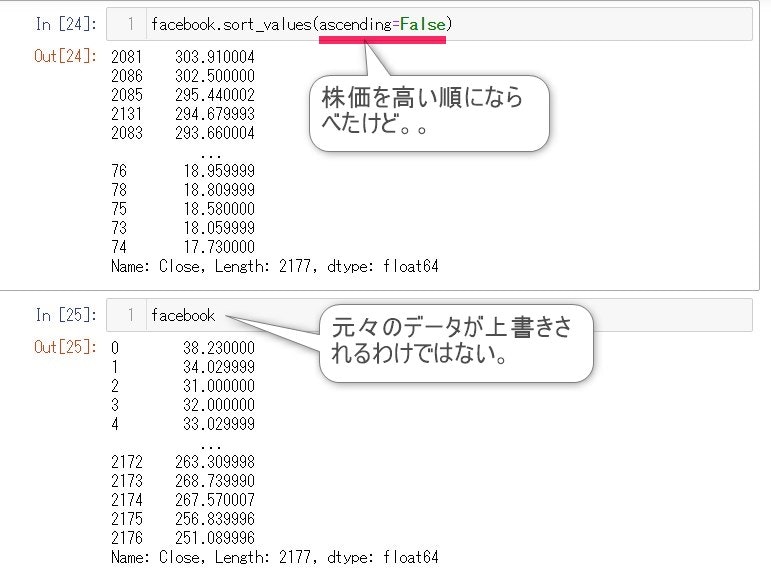Click the ascending=False argument in code

pos(383,24)
